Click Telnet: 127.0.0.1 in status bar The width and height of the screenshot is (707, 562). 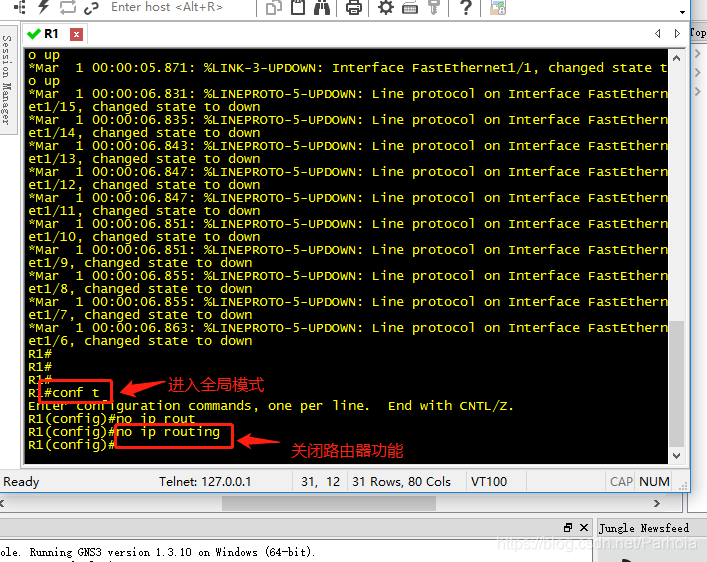point(205,482)
